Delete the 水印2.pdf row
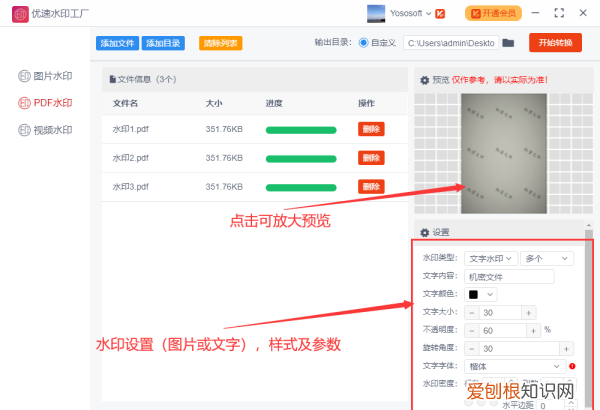The height and width of the screenshot is (410, 600). click(x=371, y=158)
